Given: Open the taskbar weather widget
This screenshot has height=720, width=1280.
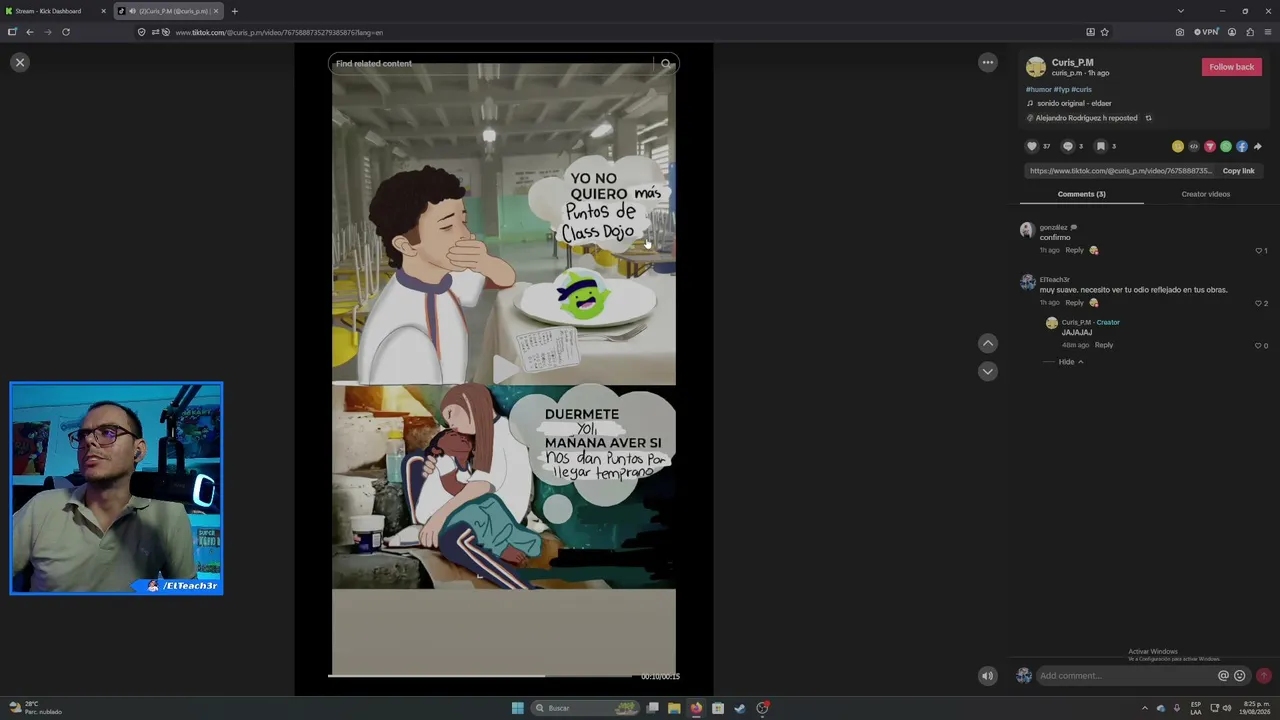Looking at the screenshot, I should point(34,708).
